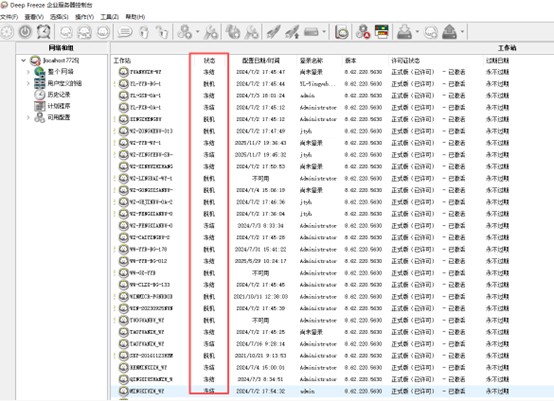Open the menu ending with (Y)

pyautogui.click(x=84, y=17)
